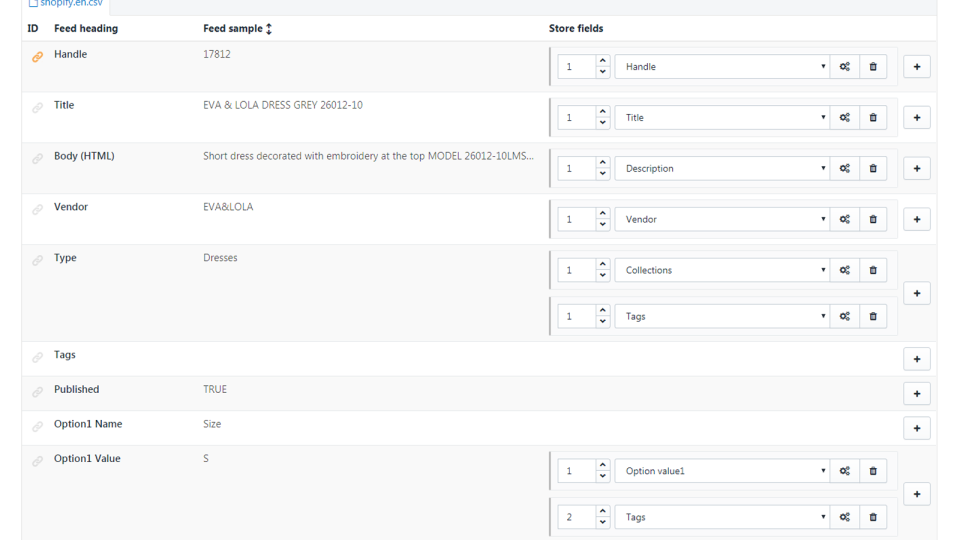Sort by Feed sample arrows icon
This screenshot has height=540, width=960.
pyautogui.click(x=269, y=29)
